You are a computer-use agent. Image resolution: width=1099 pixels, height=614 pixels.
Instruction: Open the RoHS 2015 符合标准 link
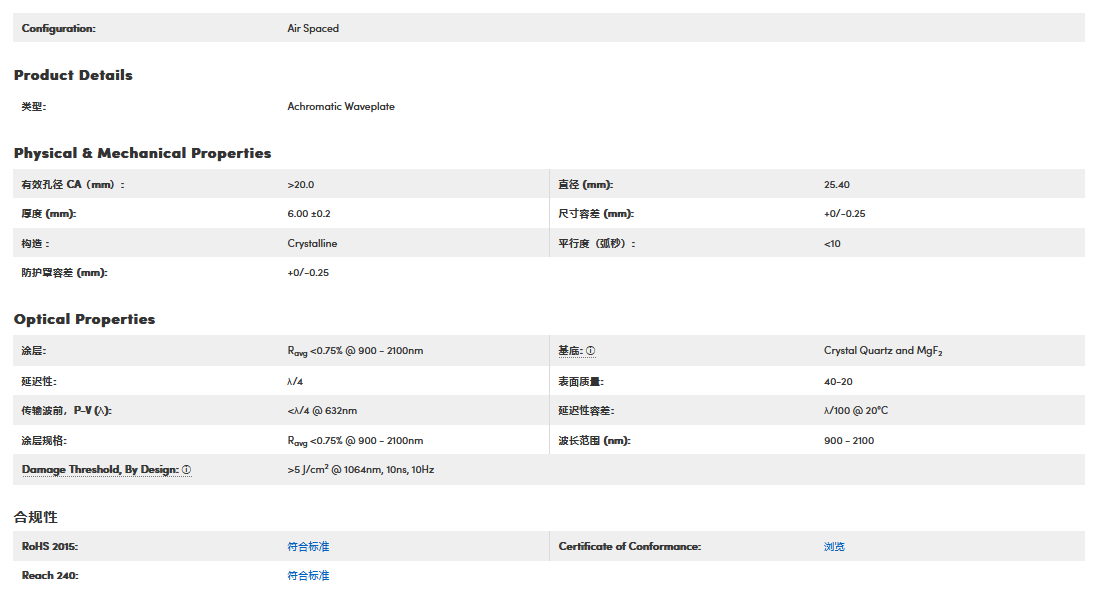(x=308, y=547)
